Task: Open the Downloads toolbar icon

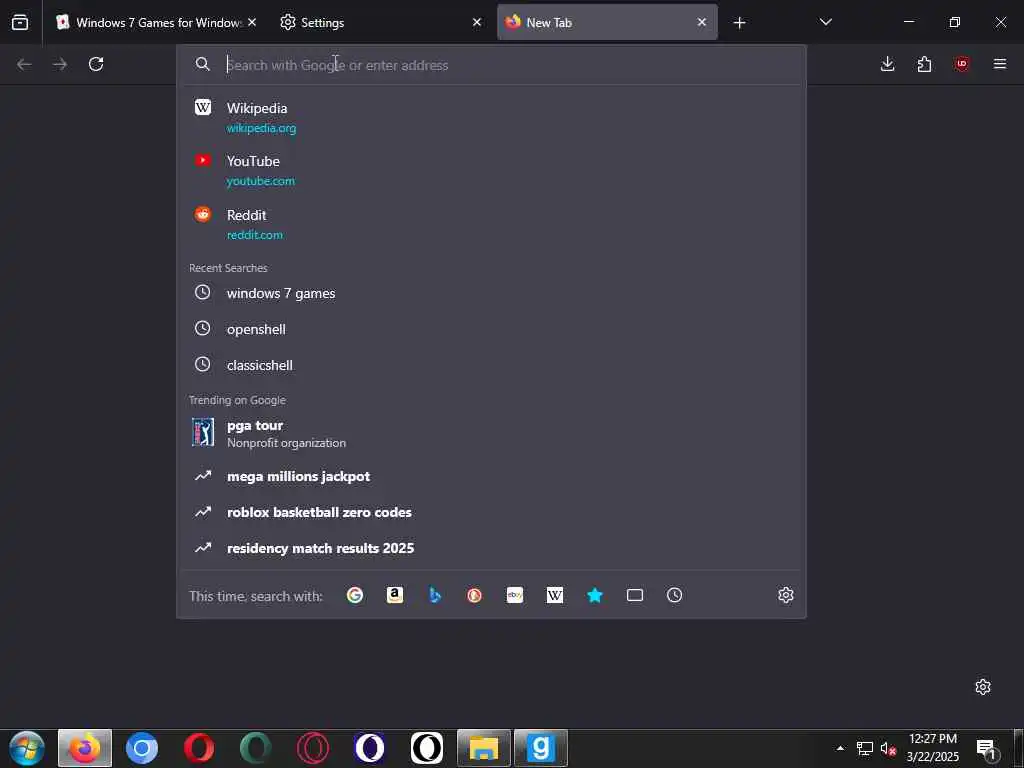Action: point(888,64)
